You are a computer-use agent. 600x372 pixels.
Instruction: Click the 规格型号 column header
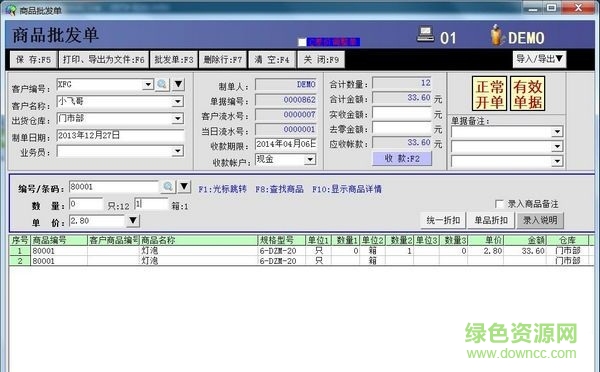point(282,240)
